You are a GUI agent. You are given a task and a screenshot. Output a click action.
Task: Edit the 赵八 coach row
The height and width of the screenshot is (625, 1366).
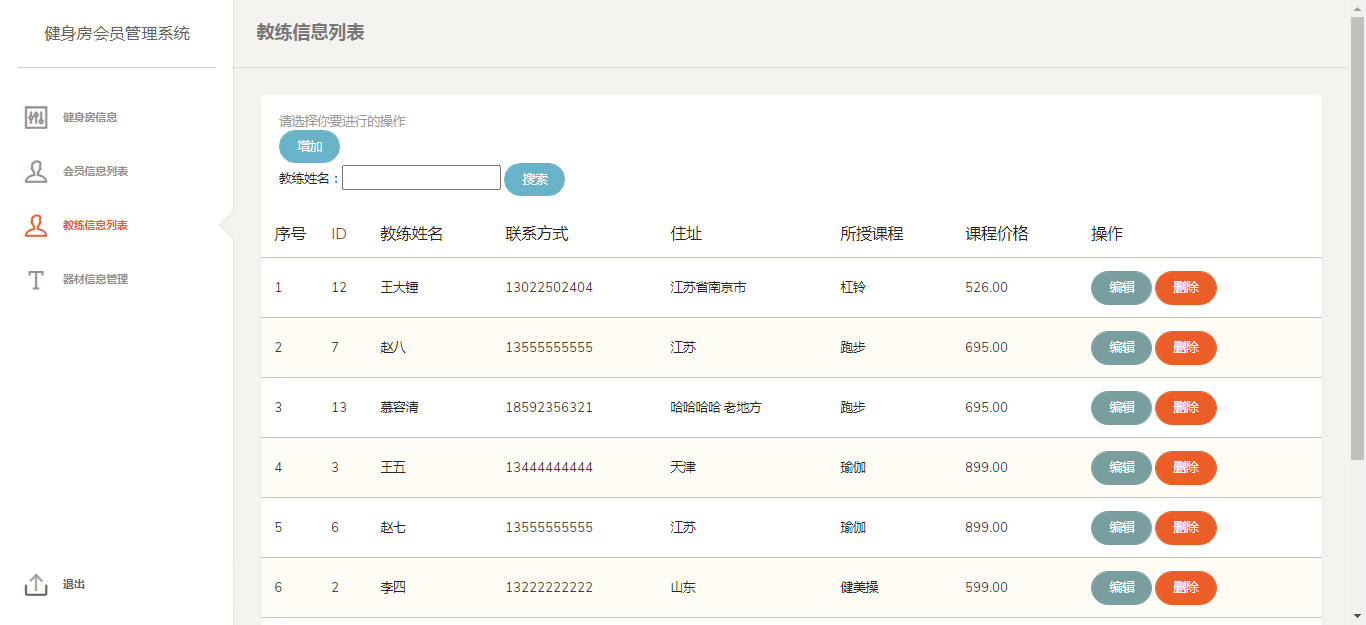tap(1121, 348)
